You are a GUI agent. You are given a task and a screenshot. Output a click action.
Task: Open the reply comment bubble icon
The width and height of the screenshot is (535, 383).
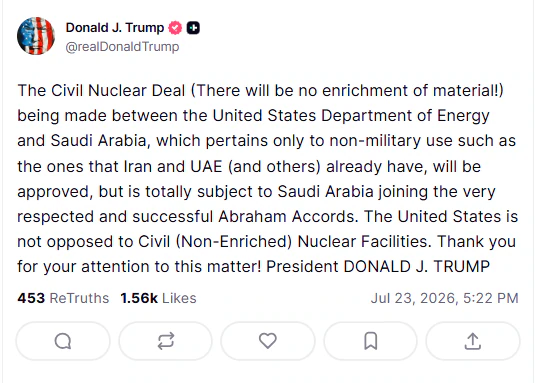[63, 341]
